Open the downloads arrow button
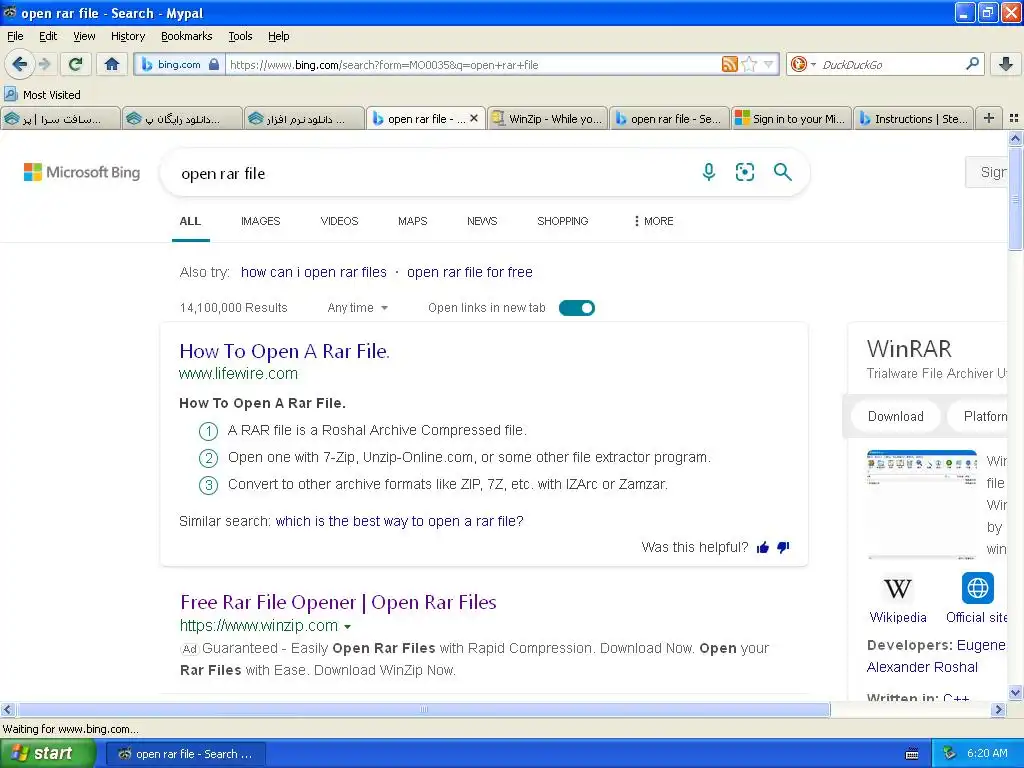Viewport: 1024px width, 768px height. point(1005,64)
